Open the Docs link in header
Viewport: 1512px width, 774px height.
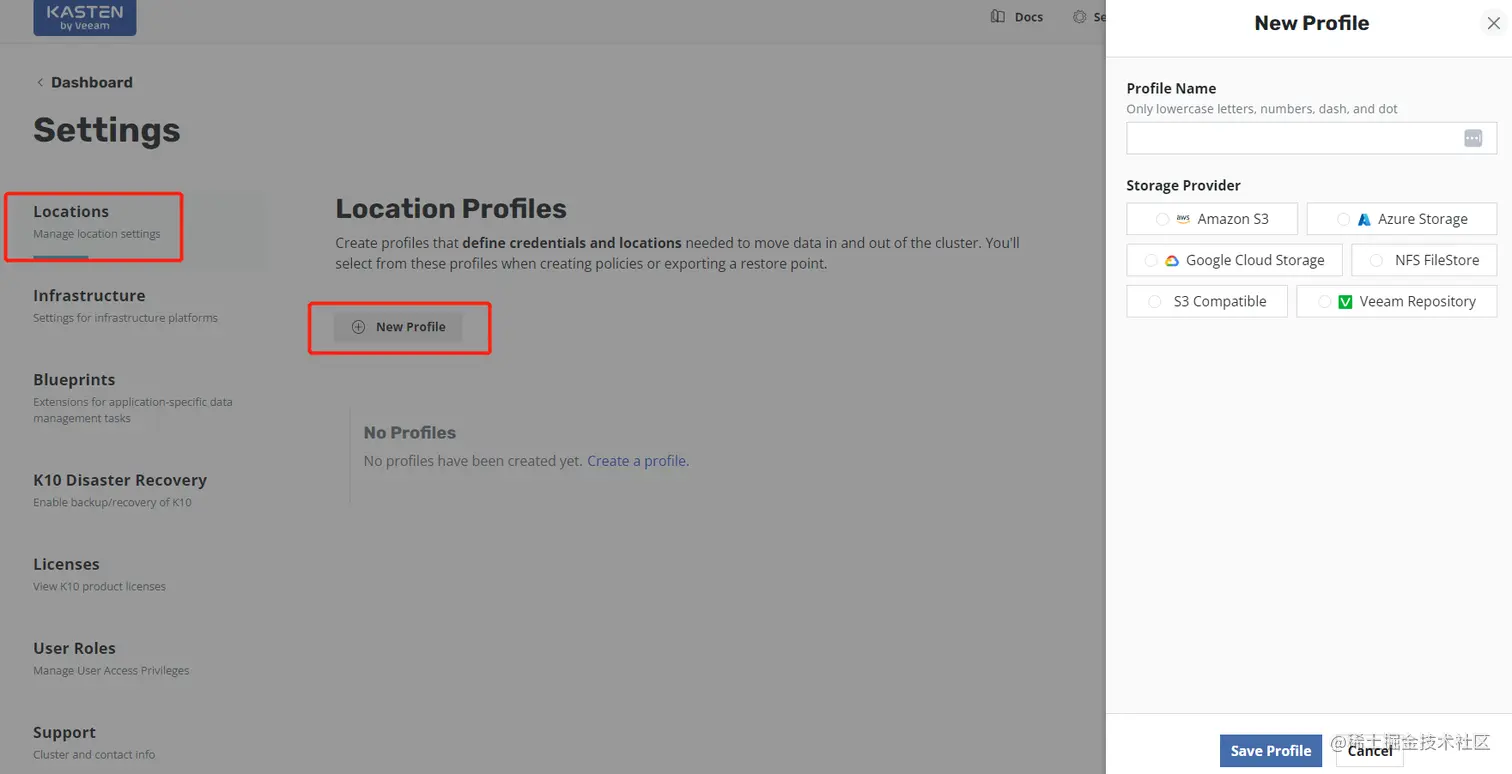(x=1028, y=17)
